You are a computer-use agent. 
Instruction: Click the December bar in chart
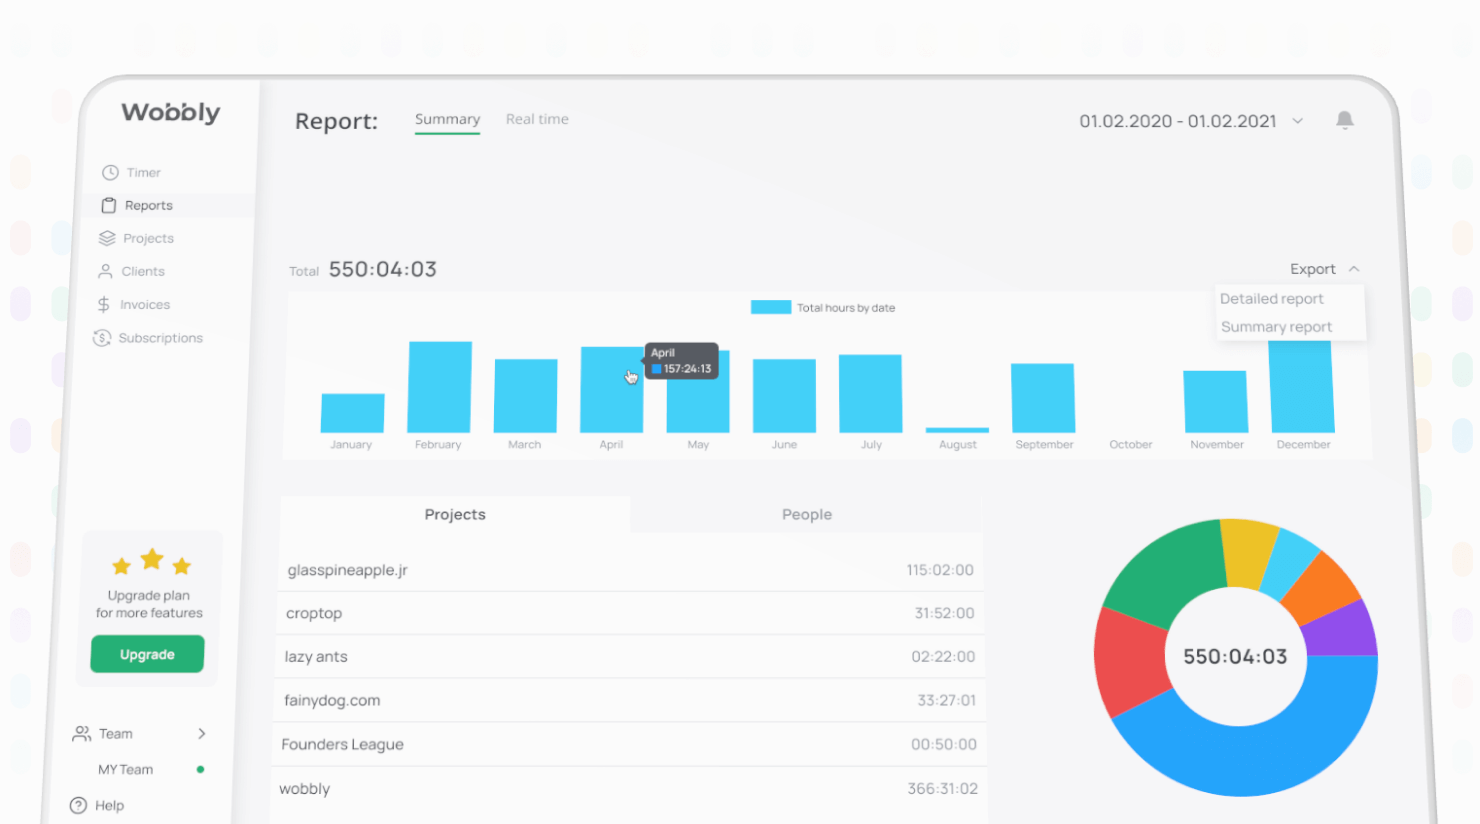pos(1302,386)
